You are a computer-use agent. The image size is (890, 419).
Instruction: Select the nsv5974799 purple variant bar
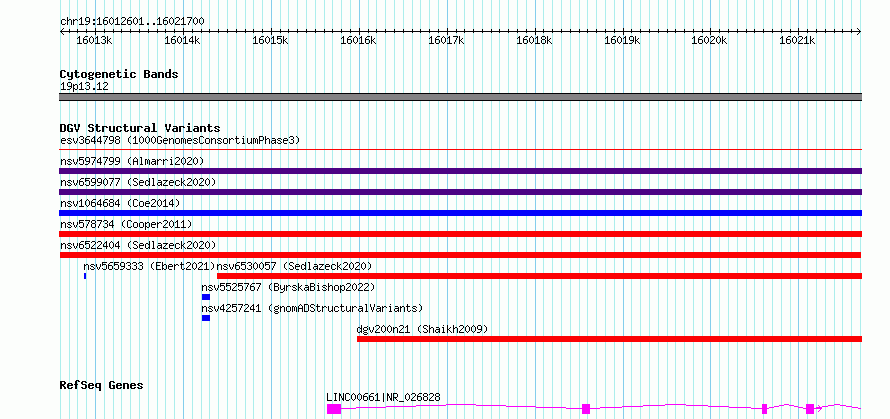pos(460,171)
